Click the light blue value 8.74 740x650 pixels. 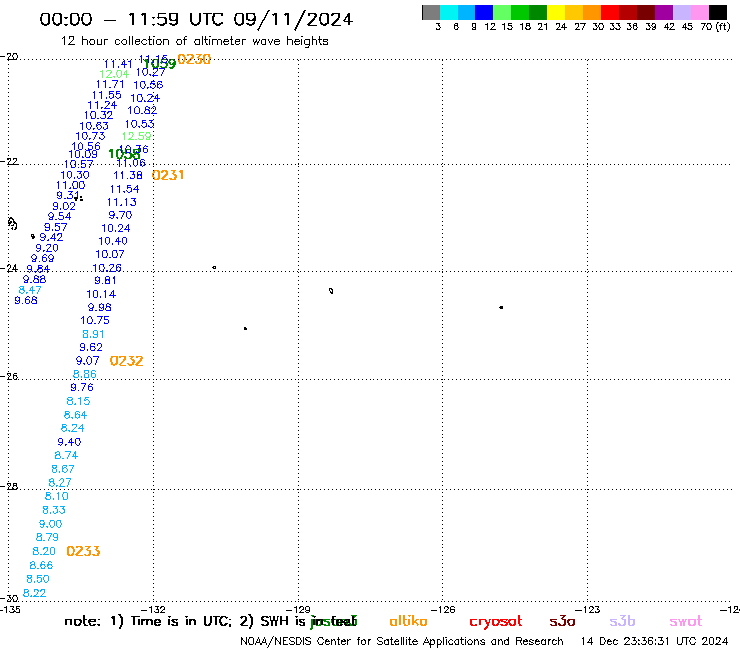click(x=66, y=456)
